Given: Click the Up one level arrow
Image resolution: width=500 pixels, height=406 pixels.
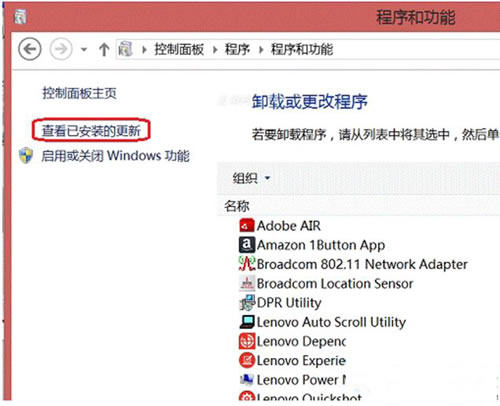Looking at the screenshot, I should 104,50.
